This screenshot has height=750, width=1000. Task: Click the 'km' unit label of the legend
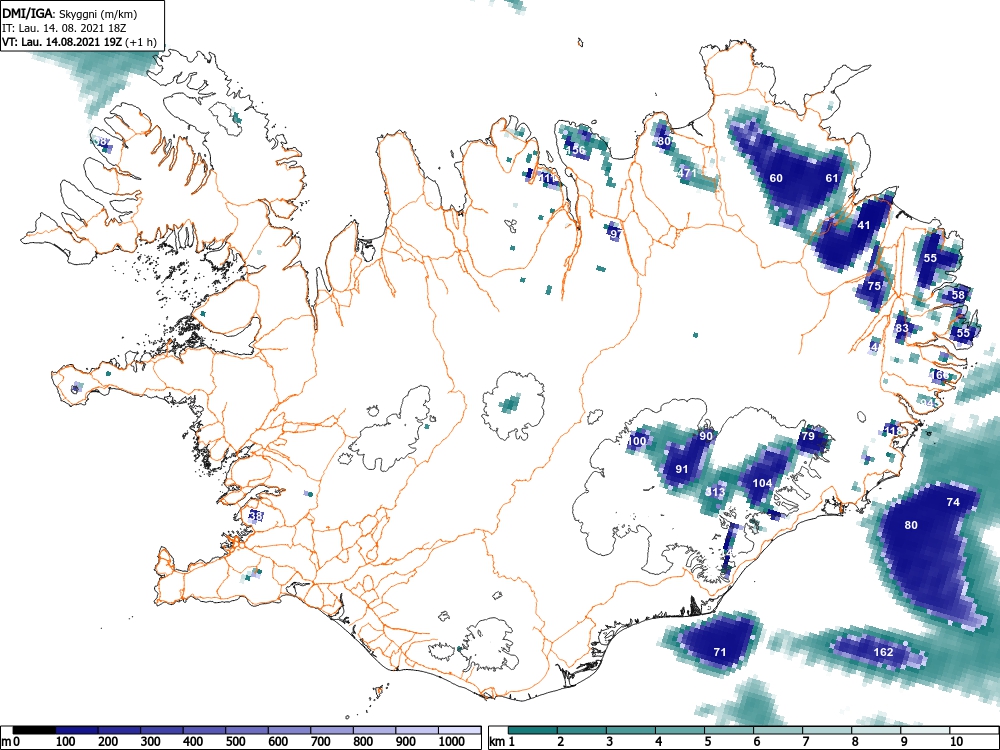click(x=497, y=742)
